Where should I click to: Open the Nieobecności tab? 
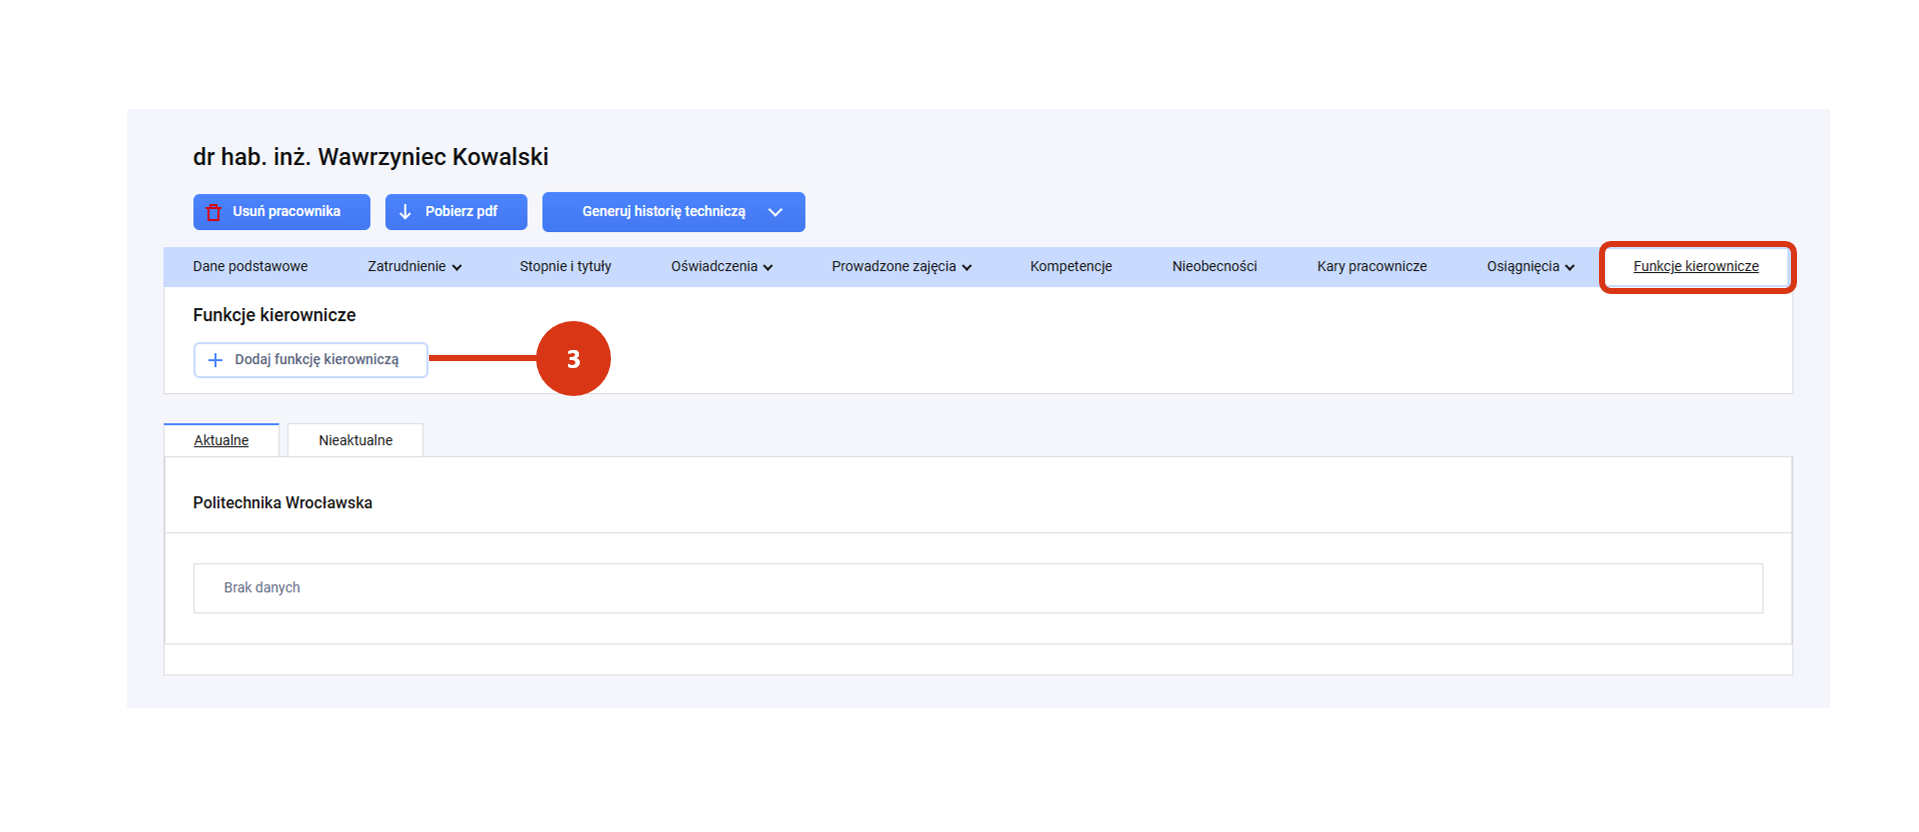click(x=1214, y=267)
